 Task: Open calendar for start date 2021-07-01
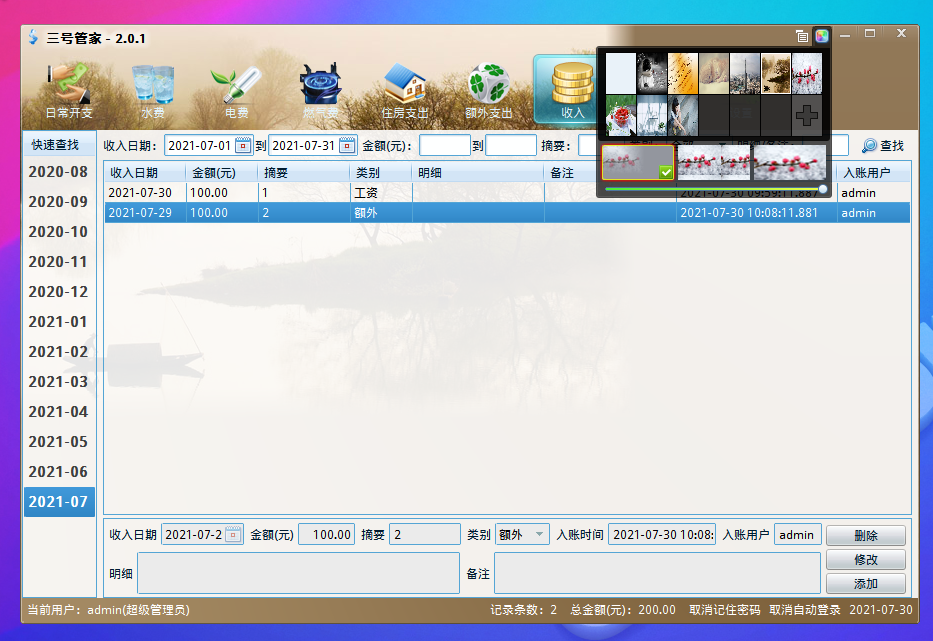coord(243,145)
